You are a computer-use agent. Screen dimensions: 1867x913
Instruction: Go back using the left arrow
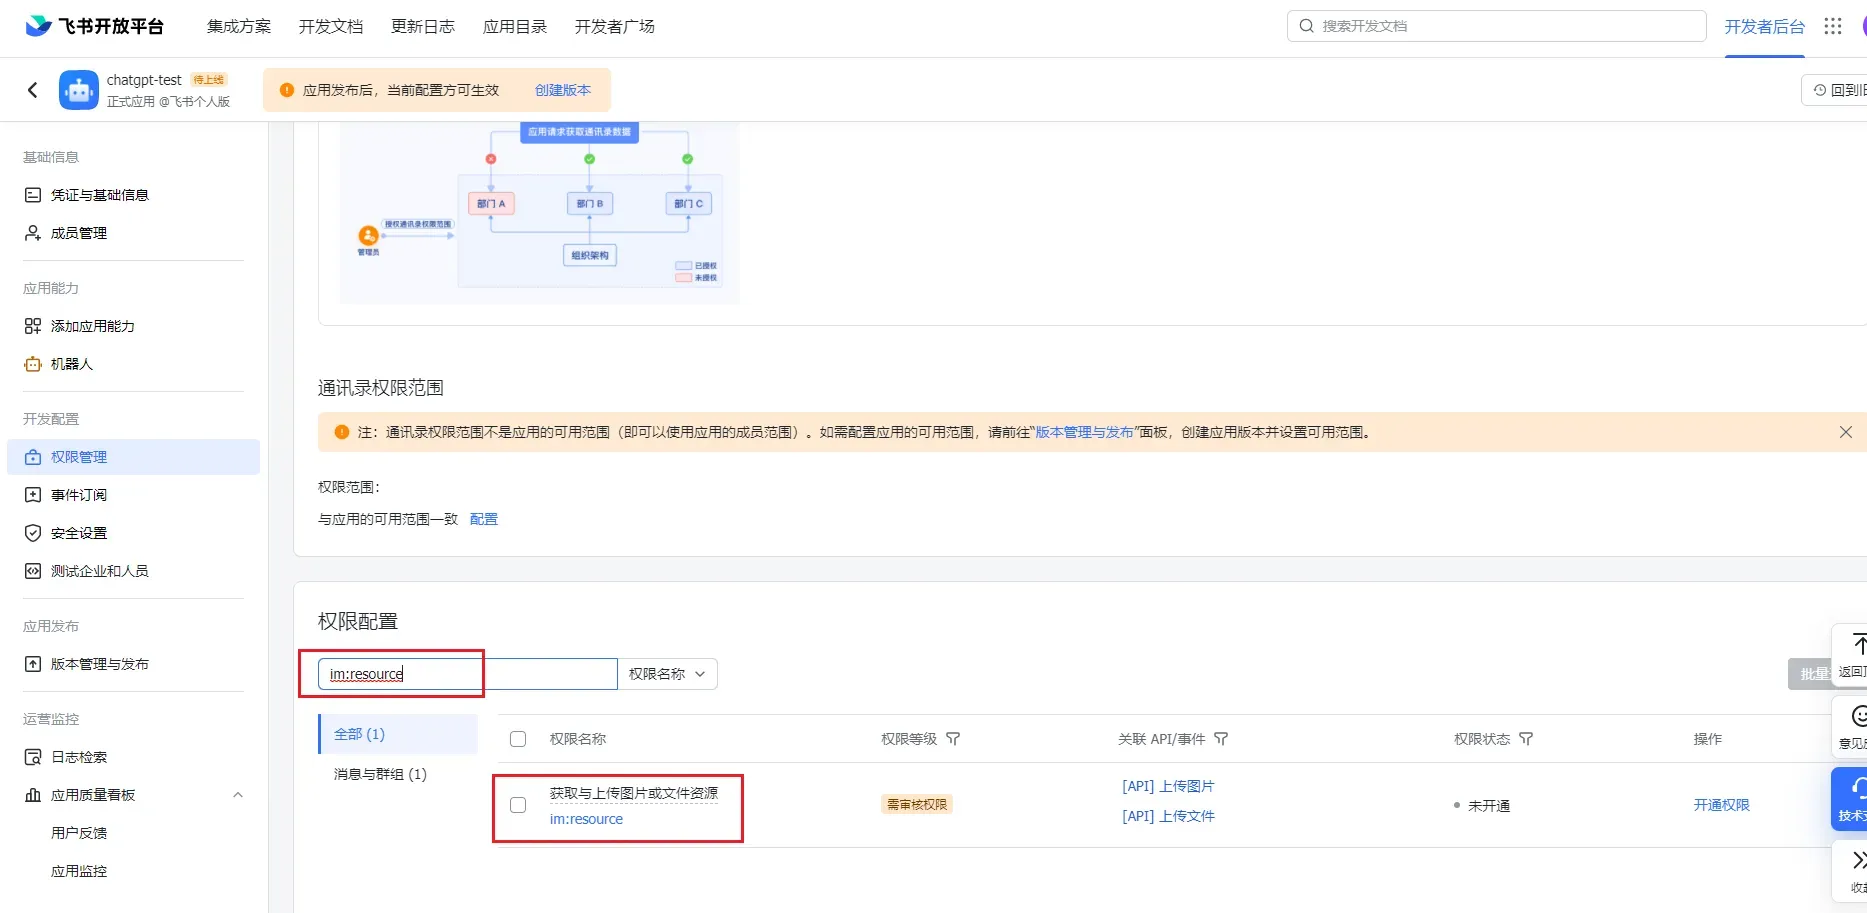click(33, 90)
